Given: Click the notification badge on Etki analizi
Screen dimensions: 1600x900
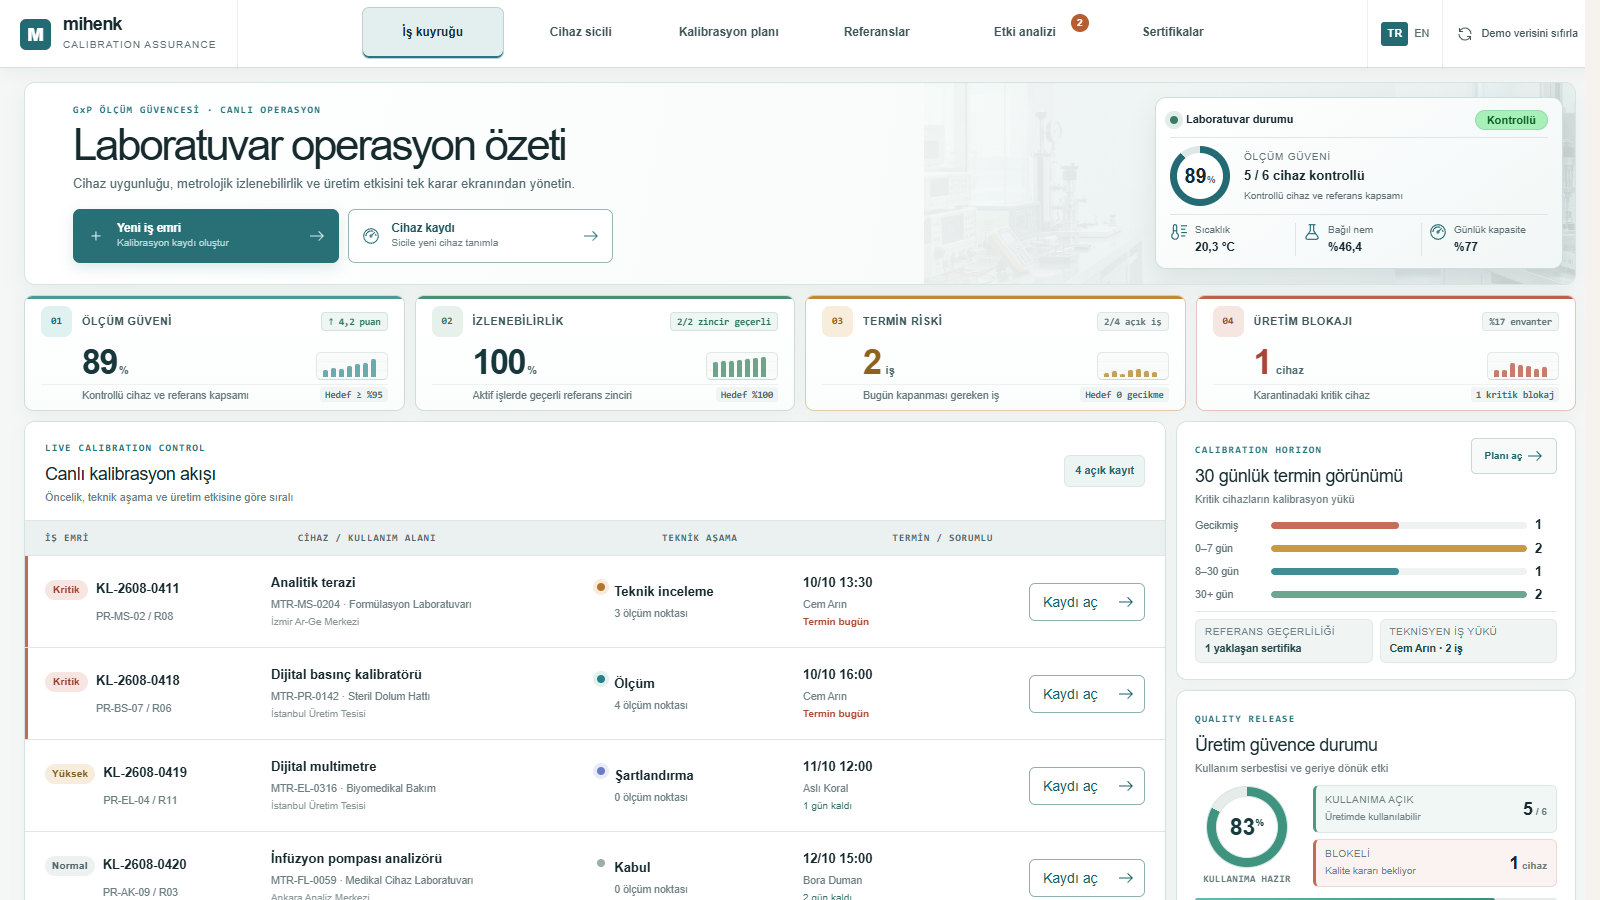Looking at the screenshot, I should (1080, 23).
